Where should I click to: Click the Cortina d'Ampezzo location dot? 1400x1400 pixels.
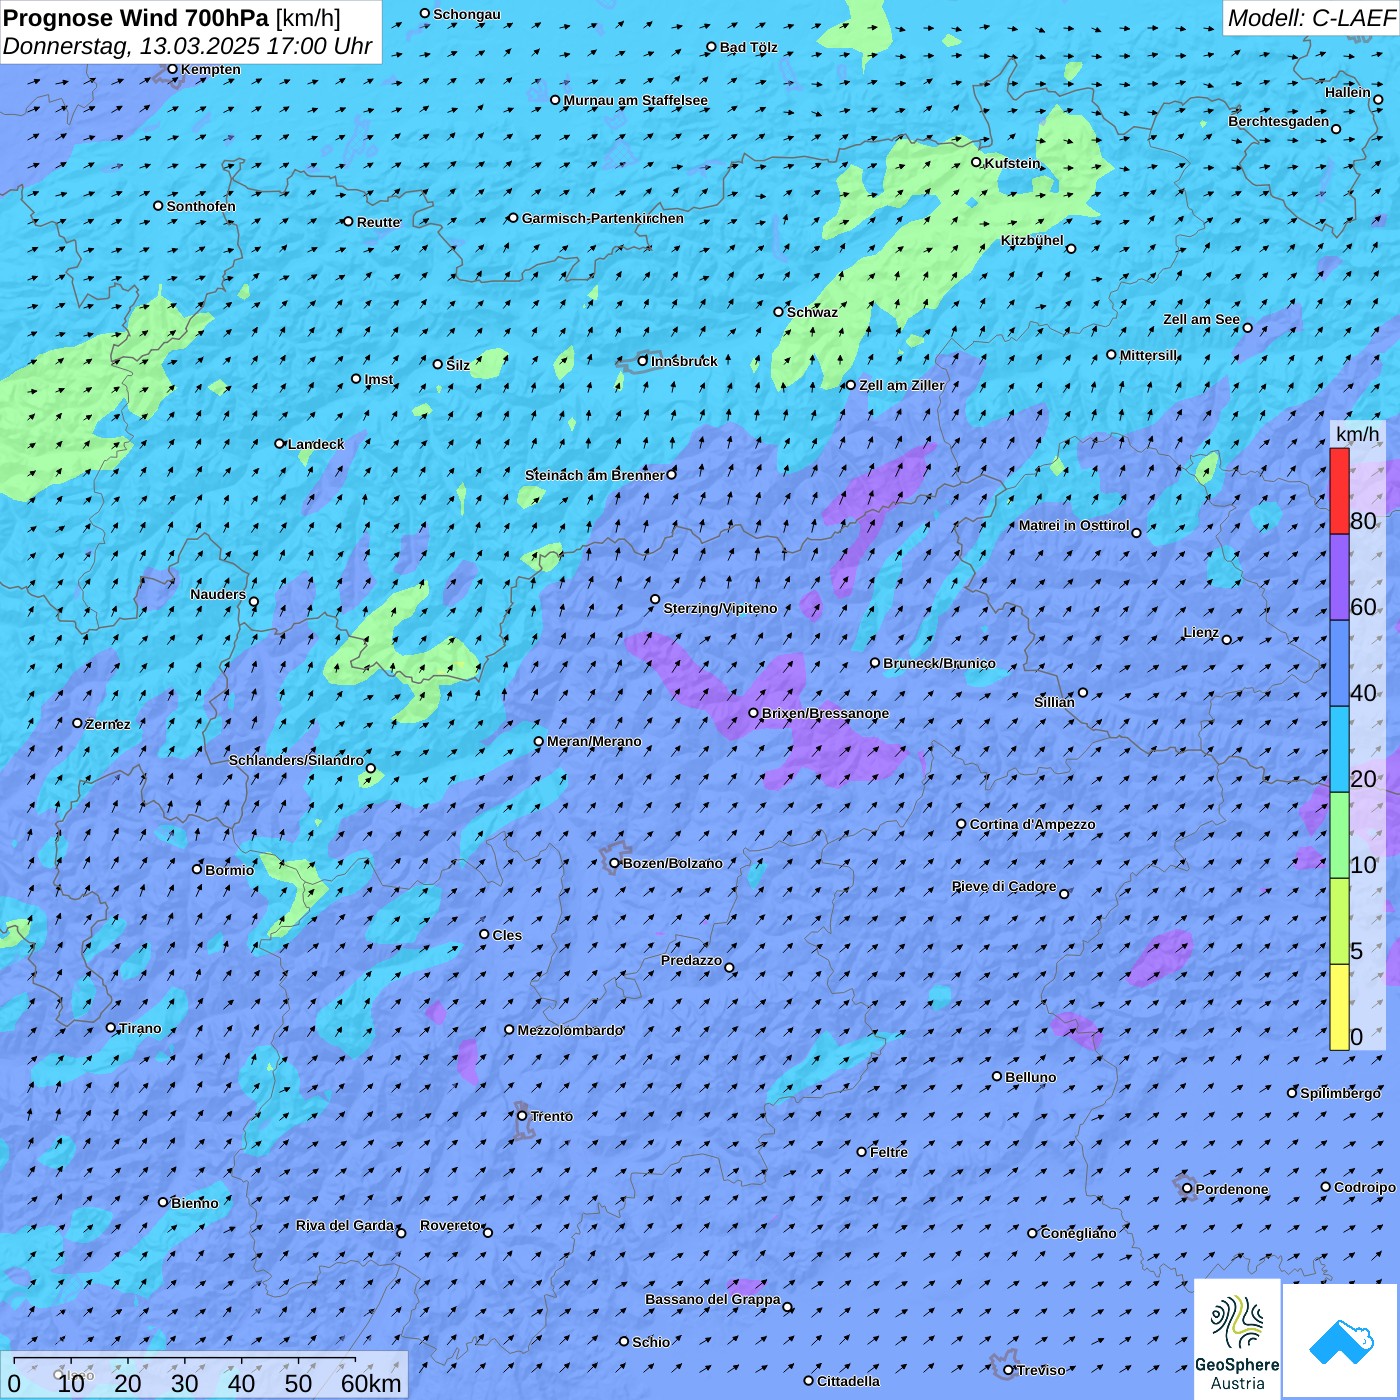point(961,824)
